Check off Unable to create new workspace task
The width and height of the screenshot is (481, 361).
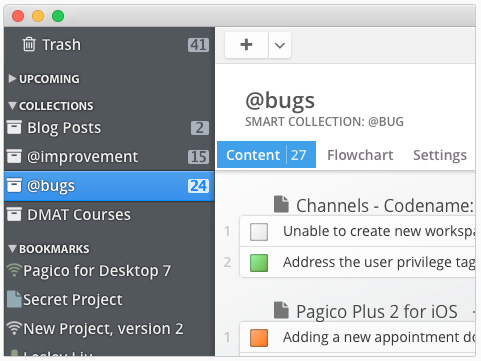point(259,232)
